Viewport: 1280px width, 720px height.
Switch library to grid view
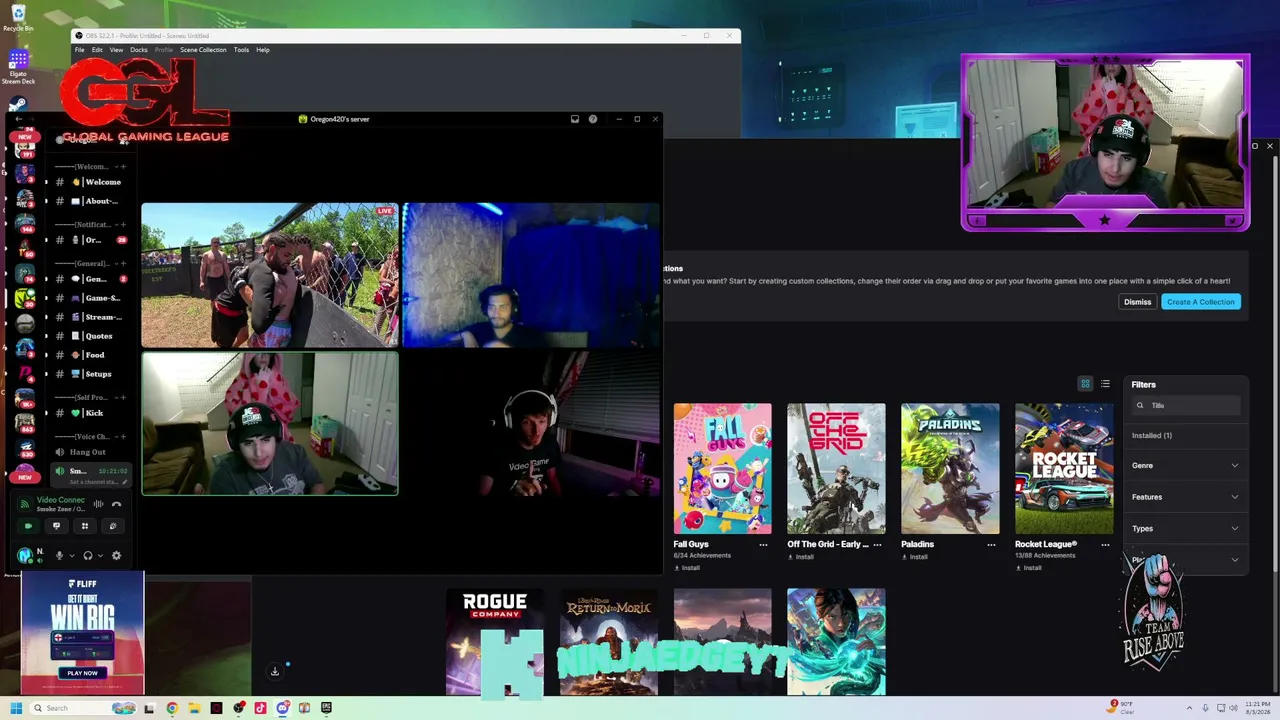pyautogui.click(x=1085, y=384)
